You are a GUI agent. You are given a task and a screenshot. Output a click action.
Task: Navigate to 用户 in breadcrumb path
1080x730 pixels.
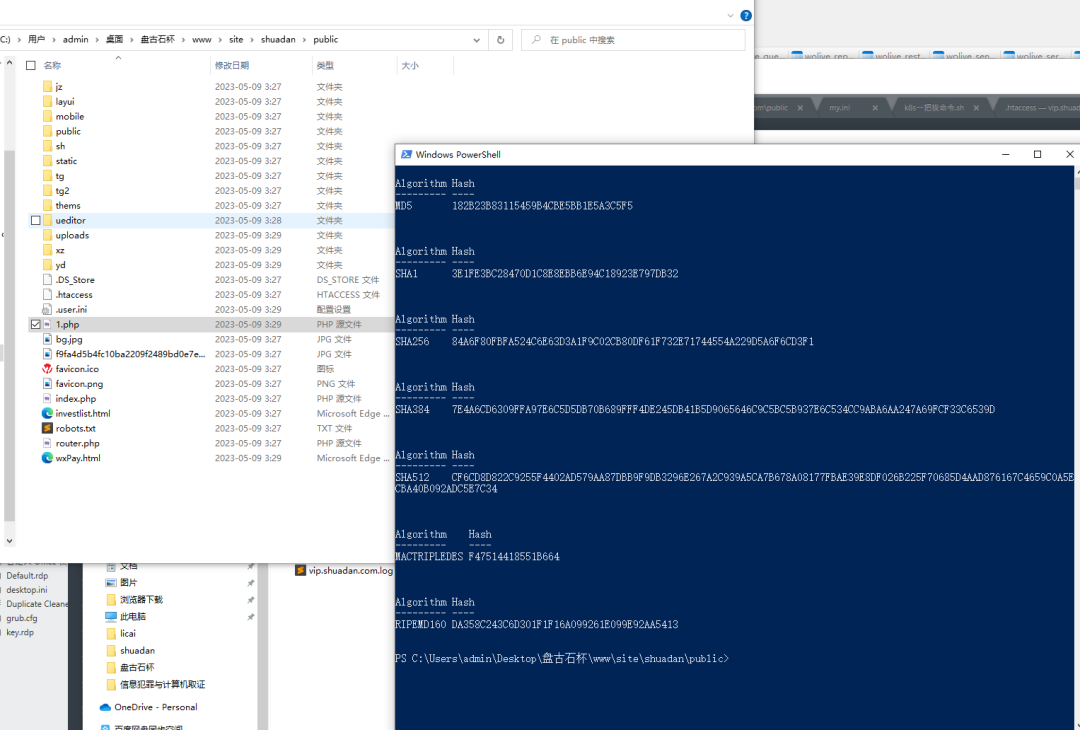37,40
